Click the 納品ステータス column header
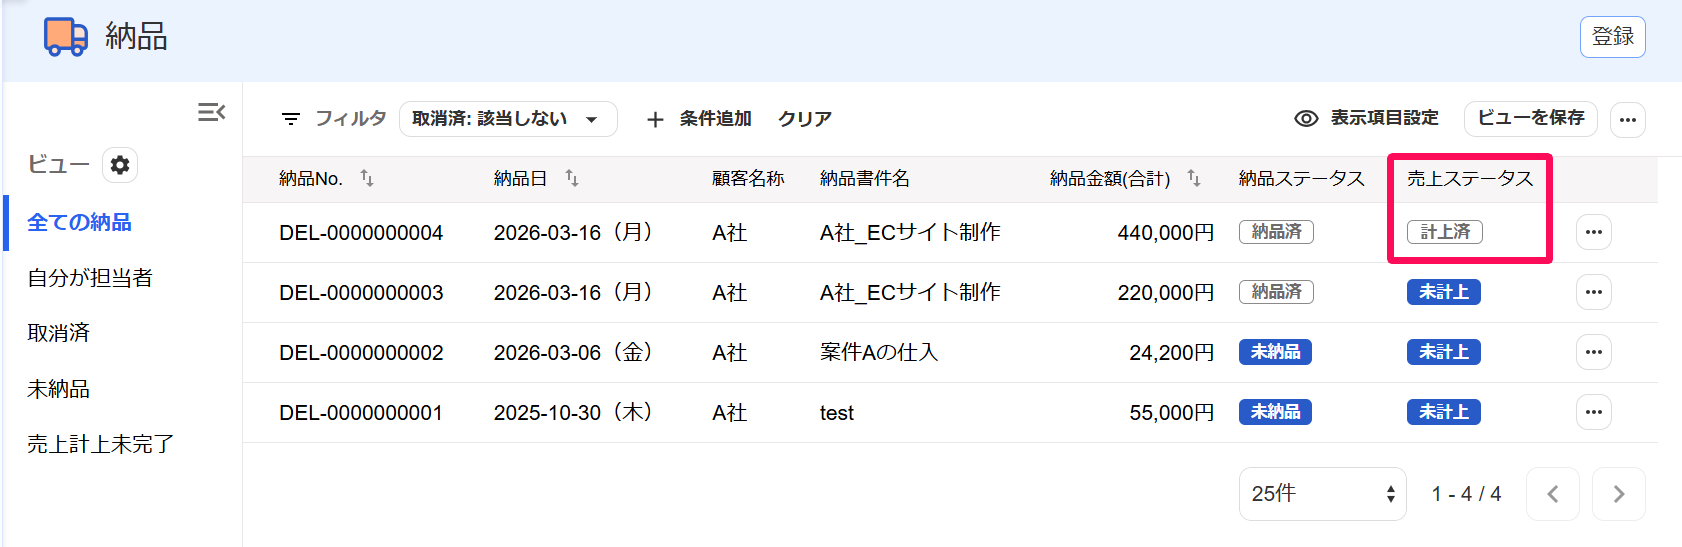 (x=1302, y=178)
